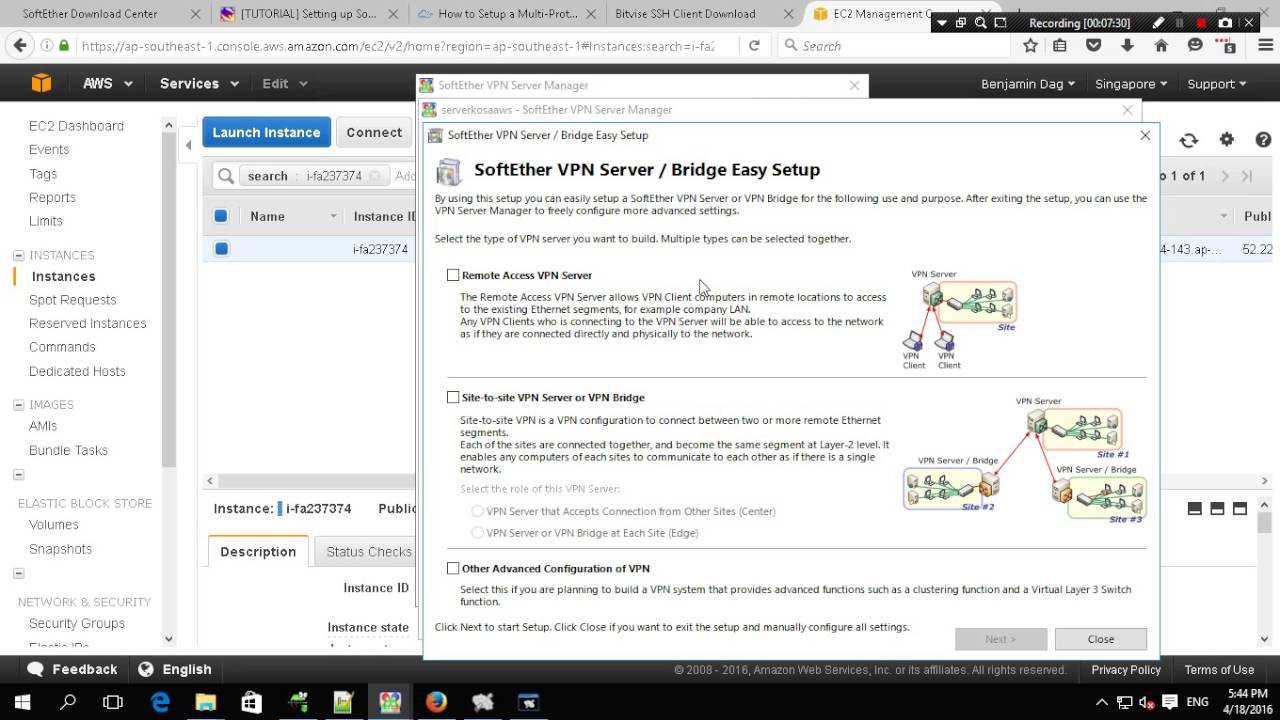Click the chat smiley icon in Firefox toolbar

coord(1195,45)
